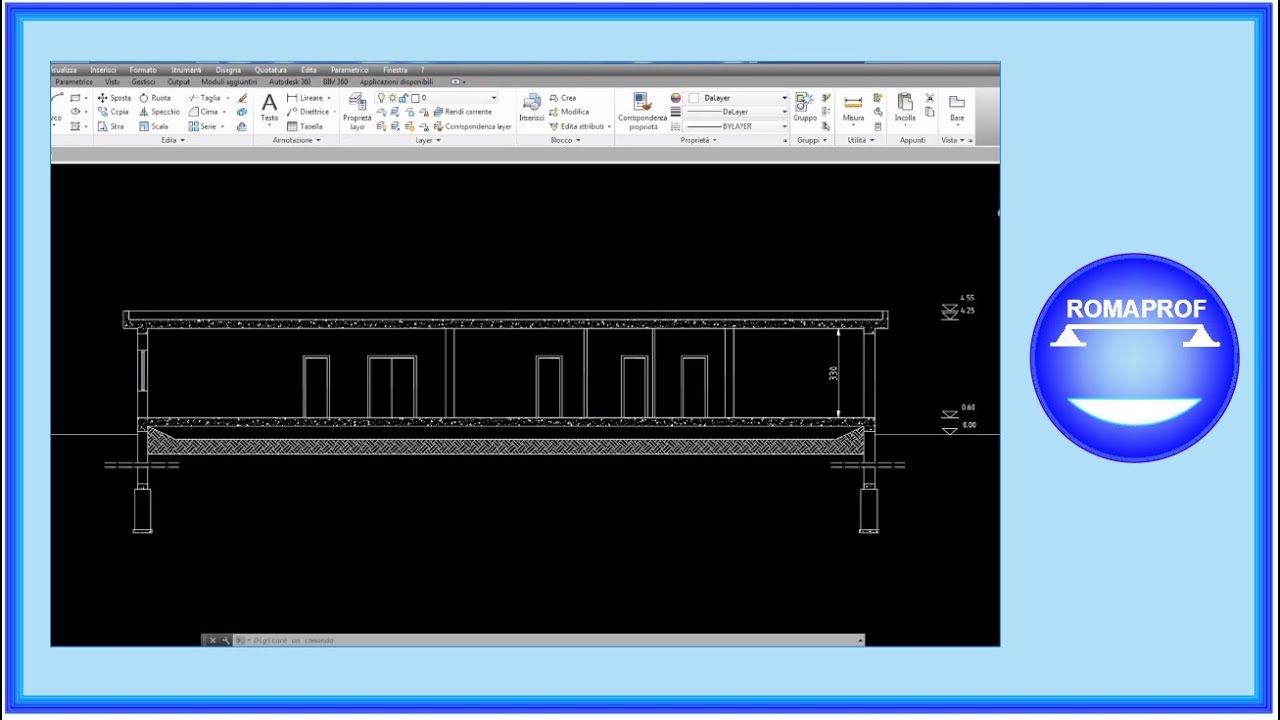
Task: Click the cut scissors icon in Appunti
Action: 929,98
